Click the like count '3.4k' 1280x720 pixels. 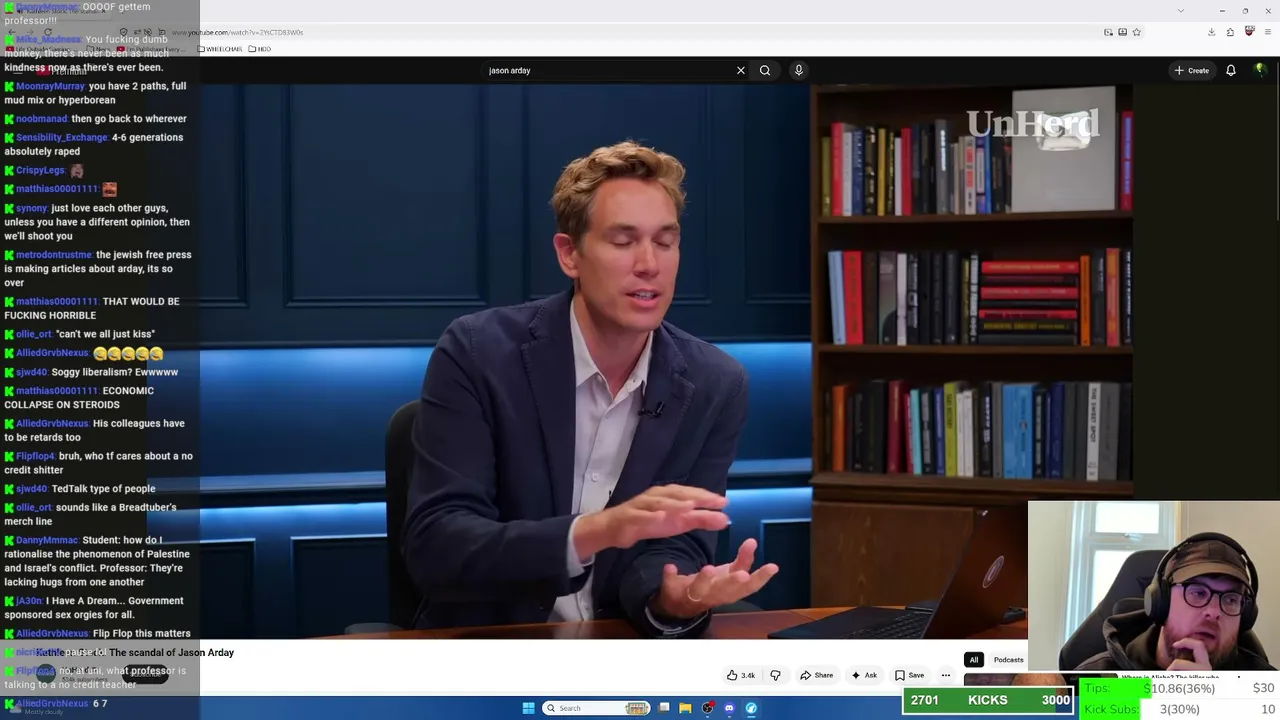[748, 675]
